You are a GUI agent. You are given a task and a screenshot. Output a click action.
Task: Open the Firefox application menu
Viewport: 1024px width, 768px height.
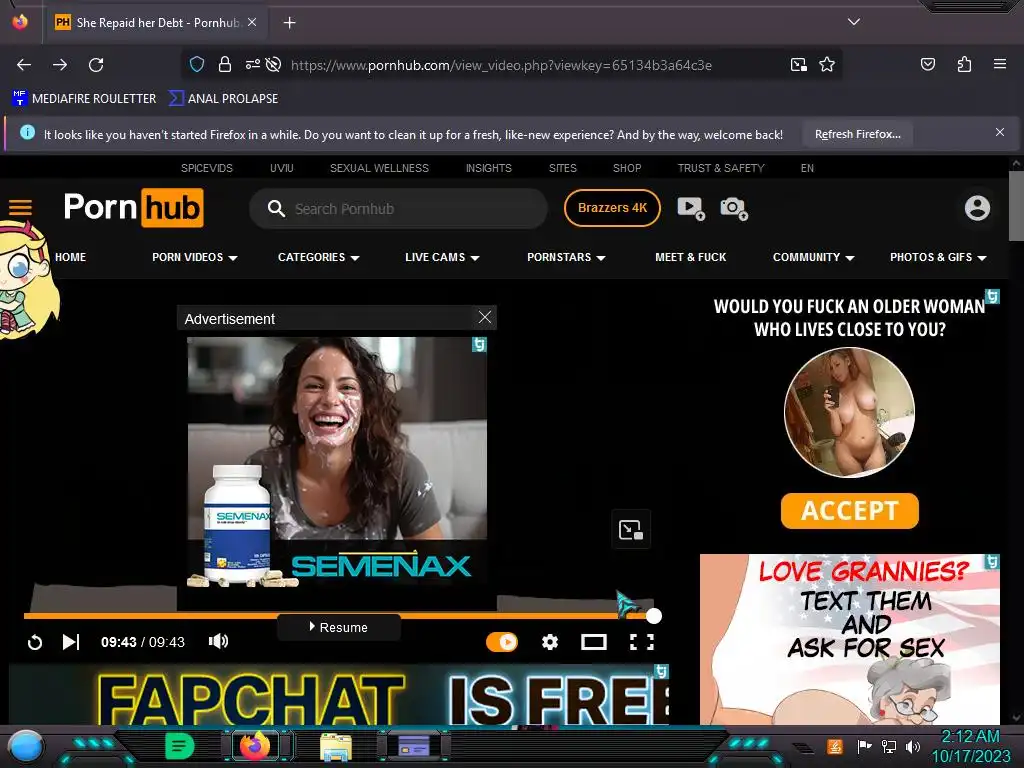[999, 64]
